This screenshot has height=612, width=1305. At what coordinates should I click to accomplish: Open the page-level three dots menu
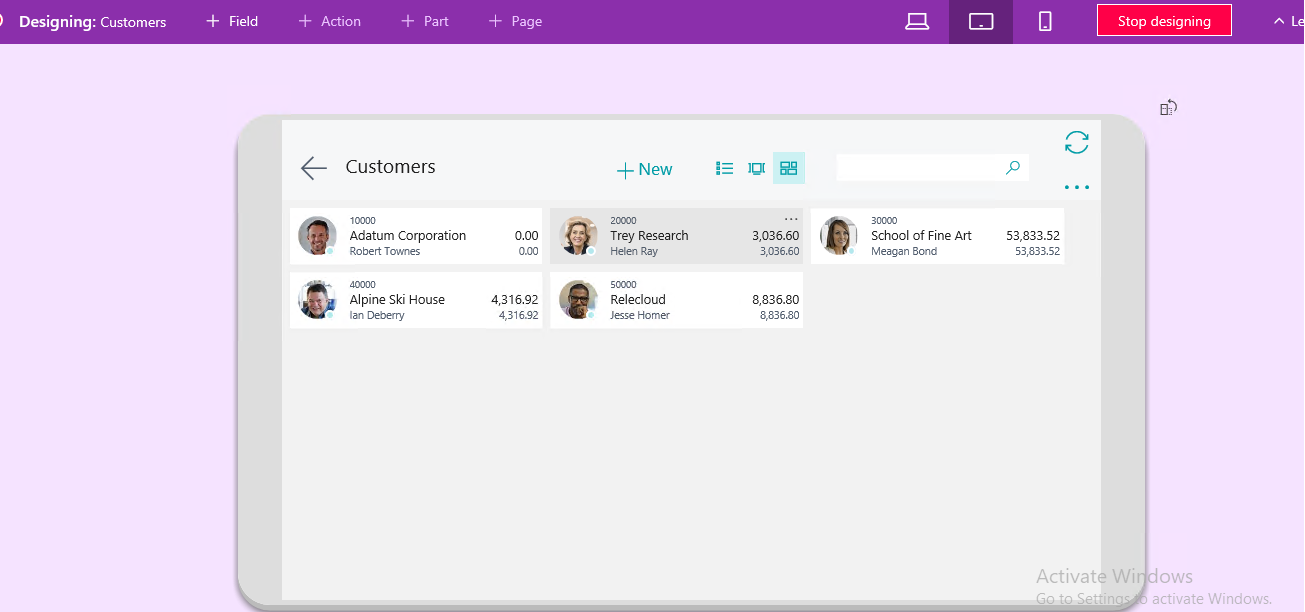(1076, 187)
